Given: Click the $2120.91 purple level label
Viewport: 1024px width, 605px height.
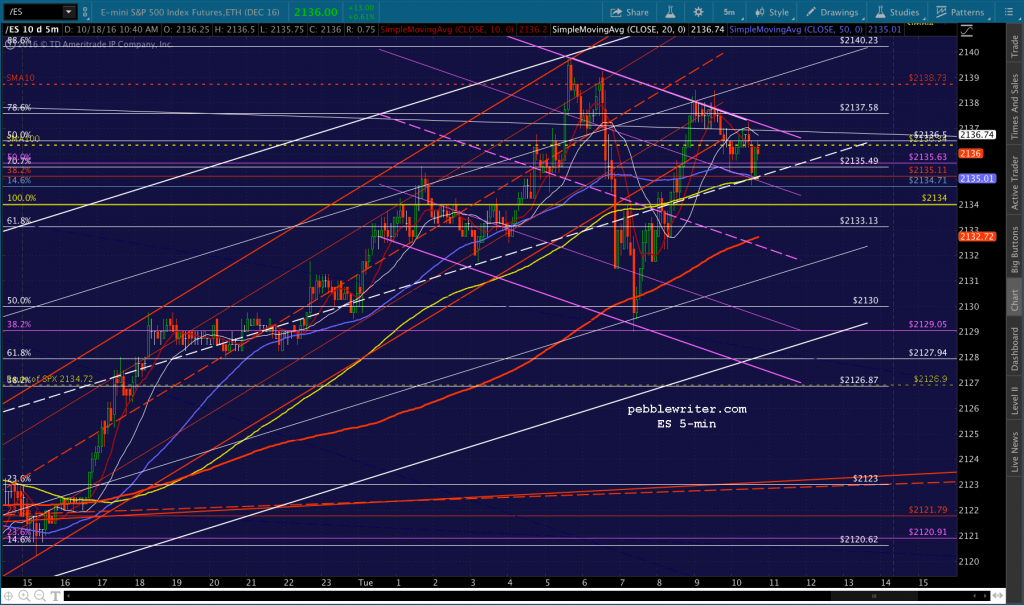Looking at the screenshot, I should point(927,532).
